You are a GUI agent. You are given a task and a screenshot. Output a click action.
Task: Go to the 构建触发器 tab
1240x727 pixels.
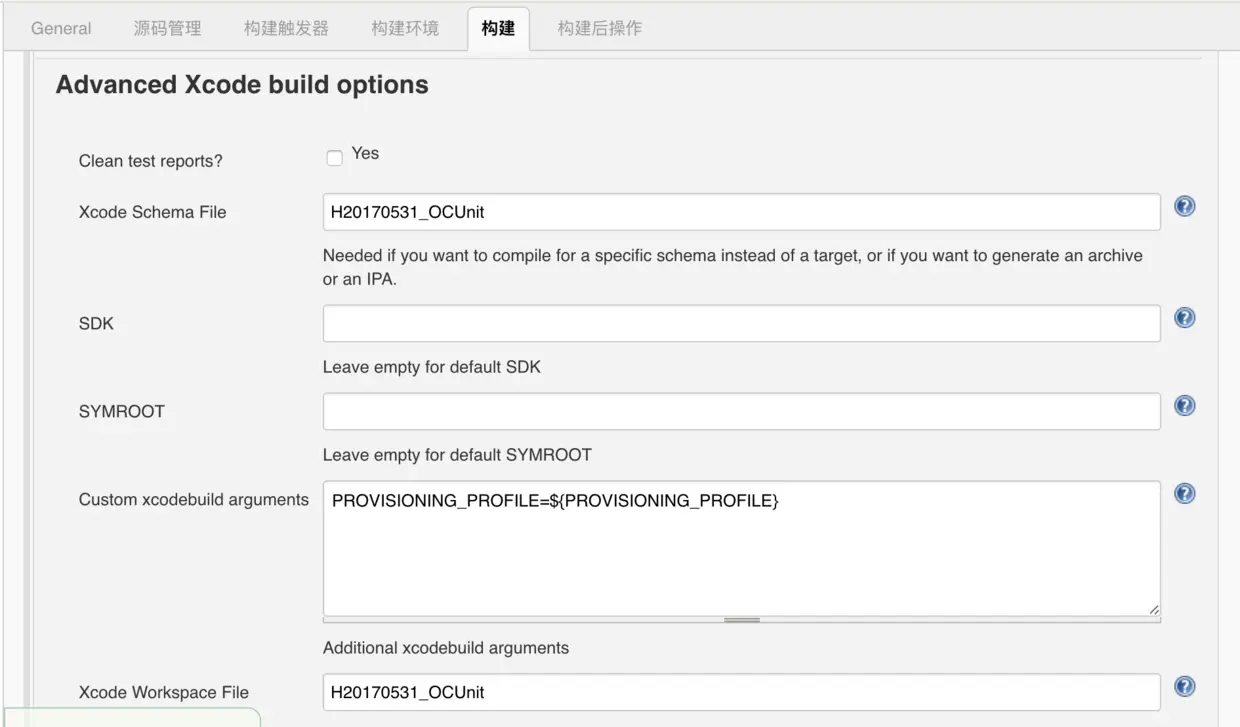[286, 28]
